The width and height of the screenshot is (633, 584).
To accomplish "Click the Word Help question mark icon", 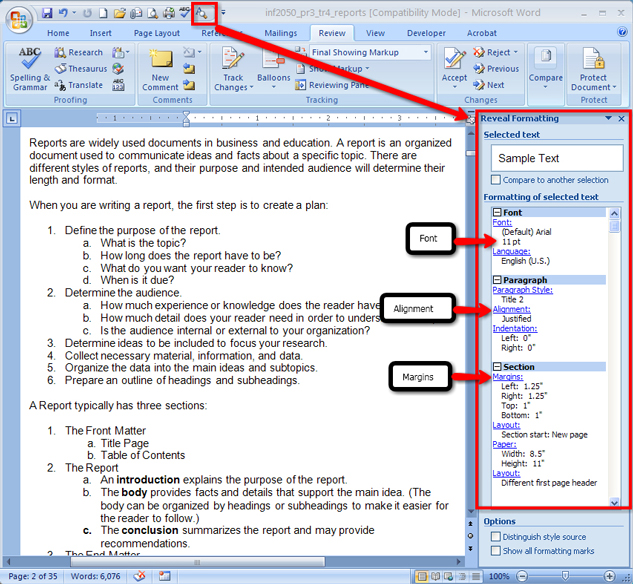I will pyautogui.click(x=622, y=32).
